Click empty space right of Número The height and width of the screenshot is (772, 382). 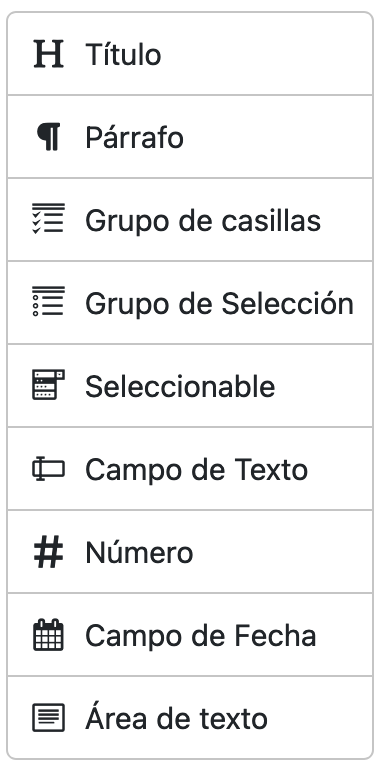pyautogui.click(x=281, y=552)
